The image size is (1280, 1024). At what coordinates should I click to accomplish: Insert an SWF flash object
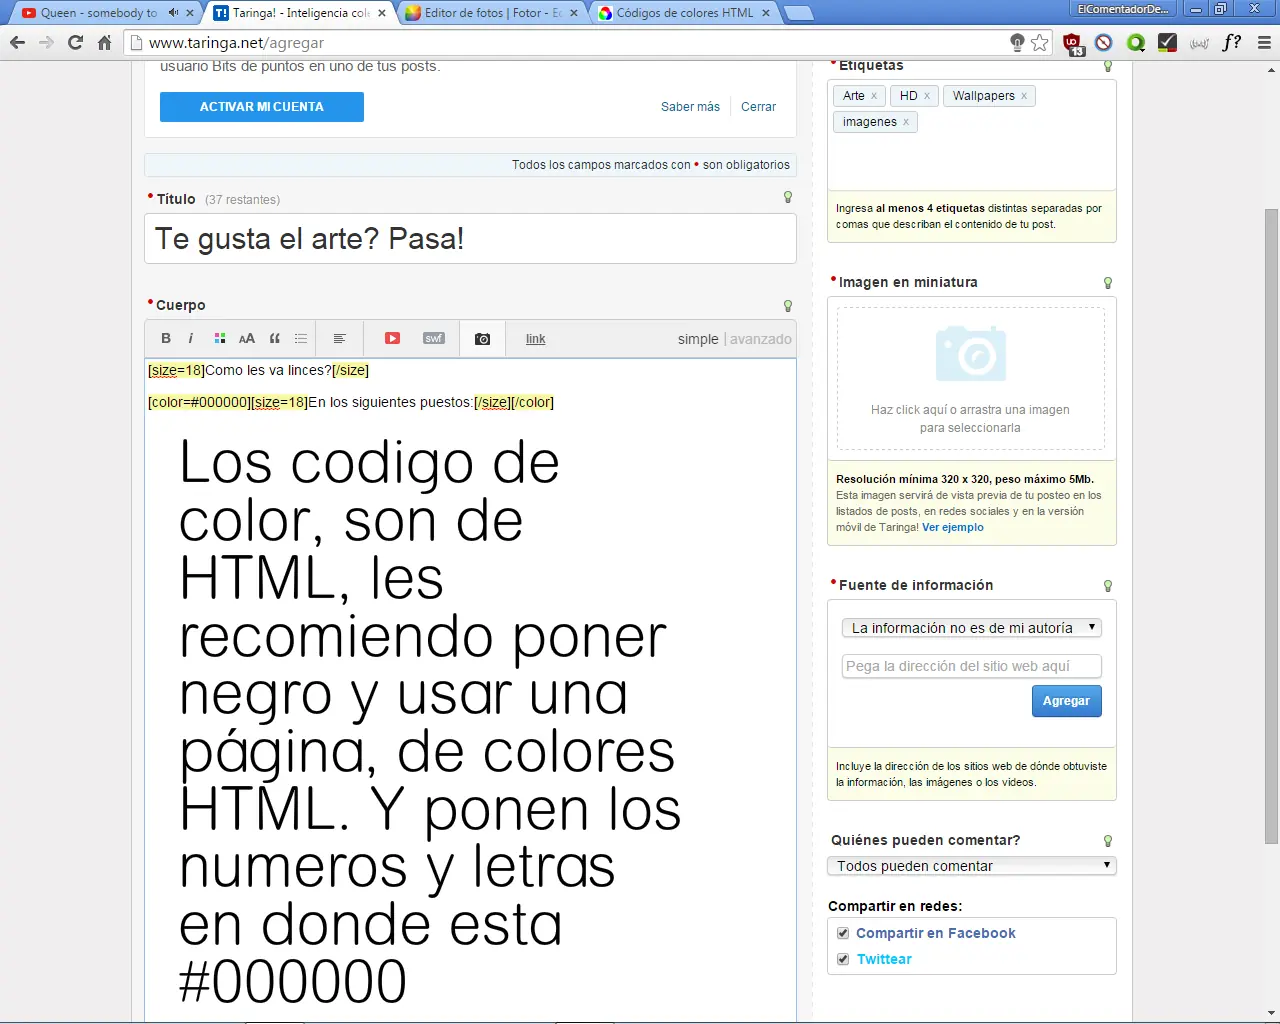point(434,338)
